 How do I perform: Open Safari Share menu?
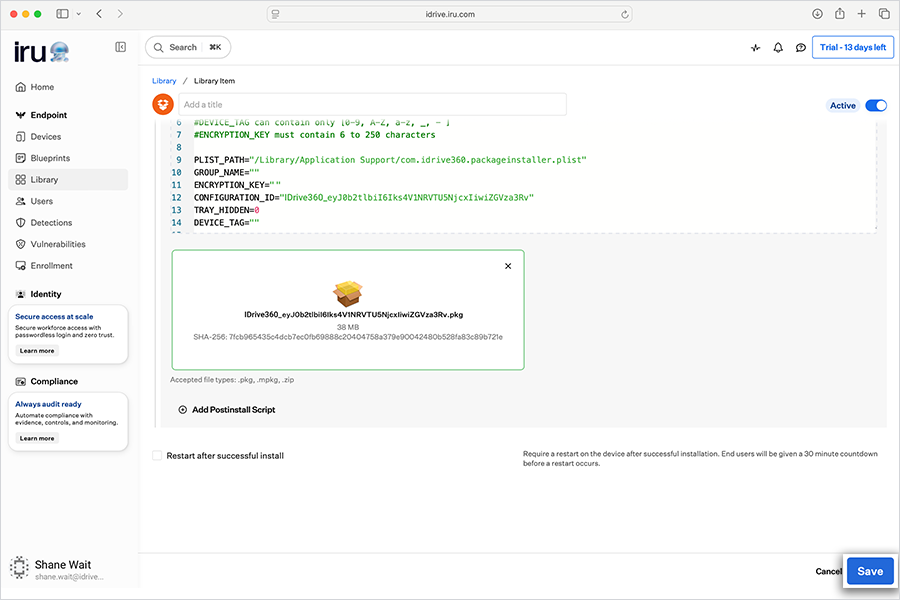tap(840, 13)
